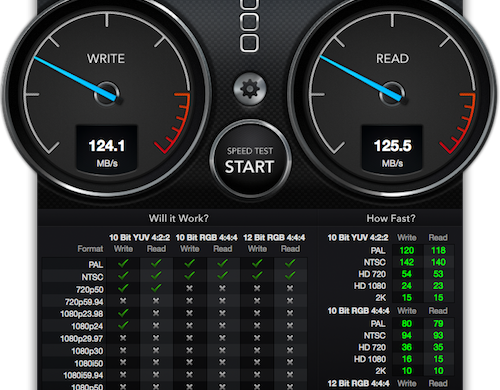This screenshot has width=500, height=390.
Task: Click '10 Bit RGB 4:4:4' section header in How Fast
Action: 358,311
